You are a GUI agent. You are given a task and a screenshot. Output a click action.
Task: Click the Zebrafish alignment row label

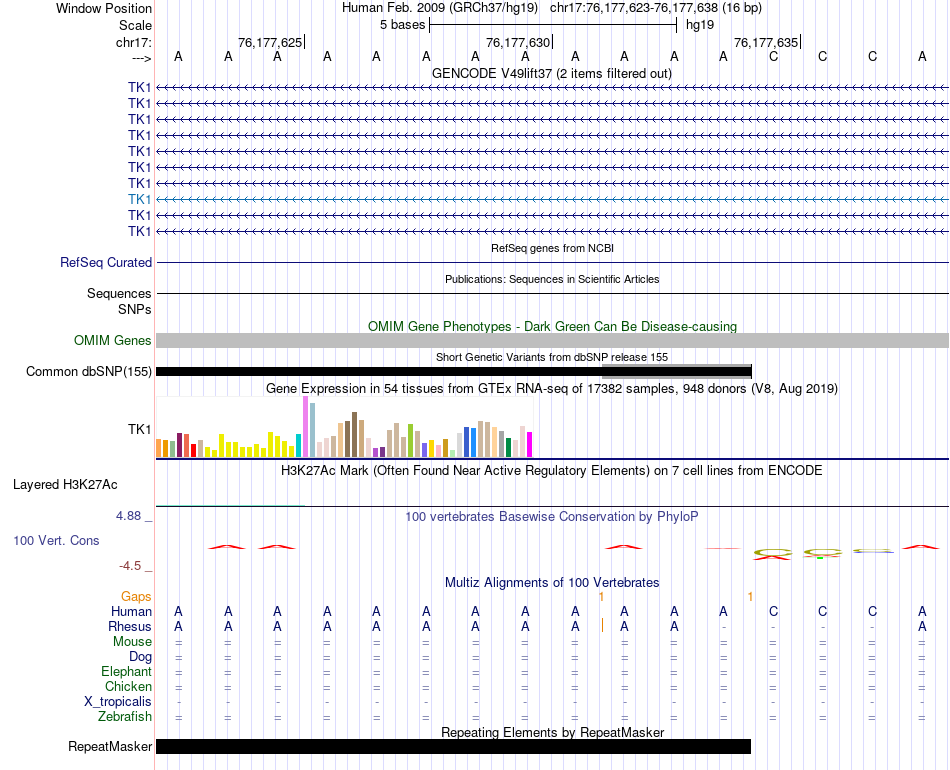point(125,717)
